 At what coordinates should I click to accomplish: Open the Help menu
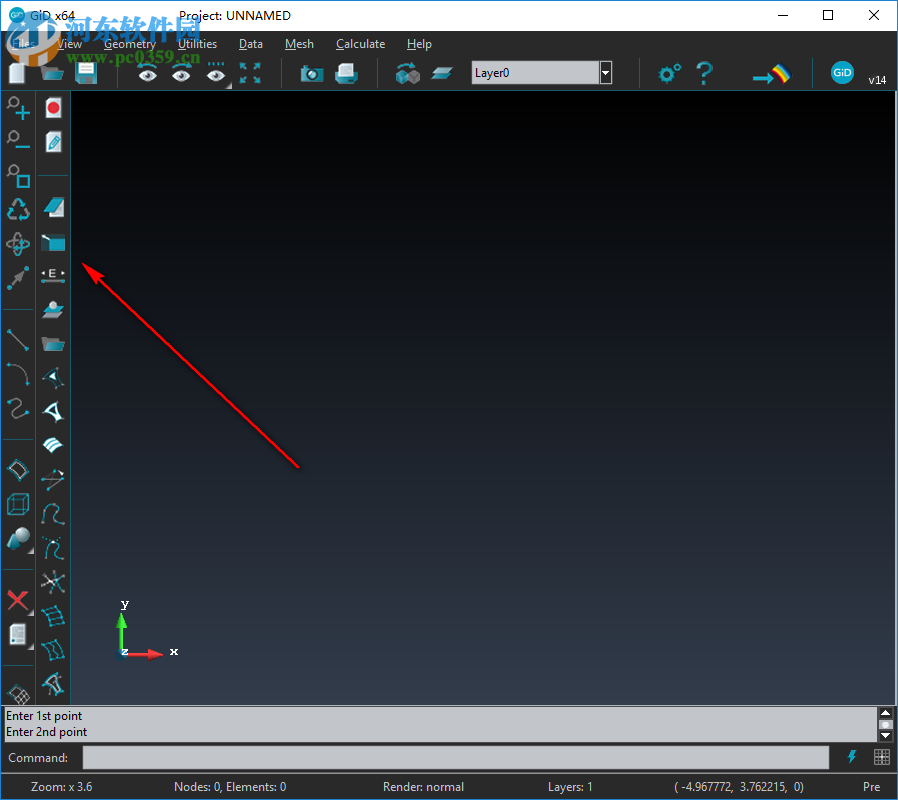419,44
